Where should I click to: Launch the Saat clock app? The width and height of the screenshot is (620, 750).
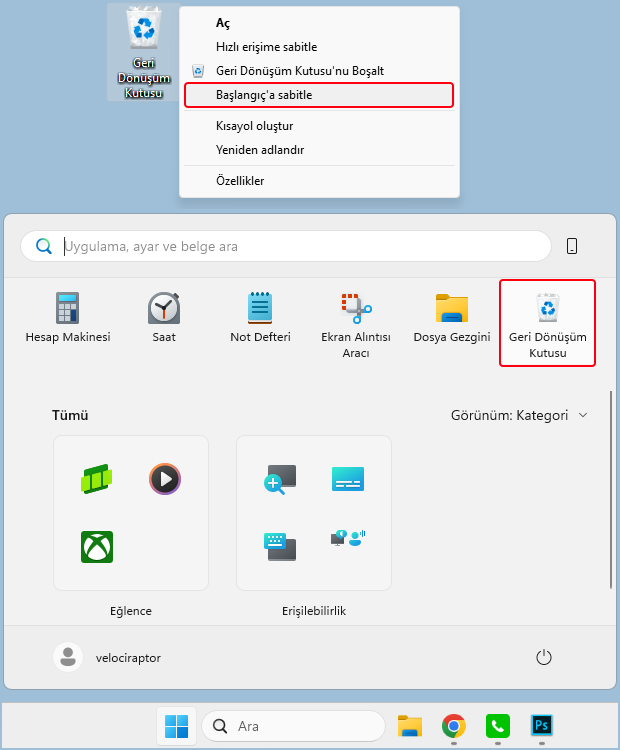pos(164,318)
